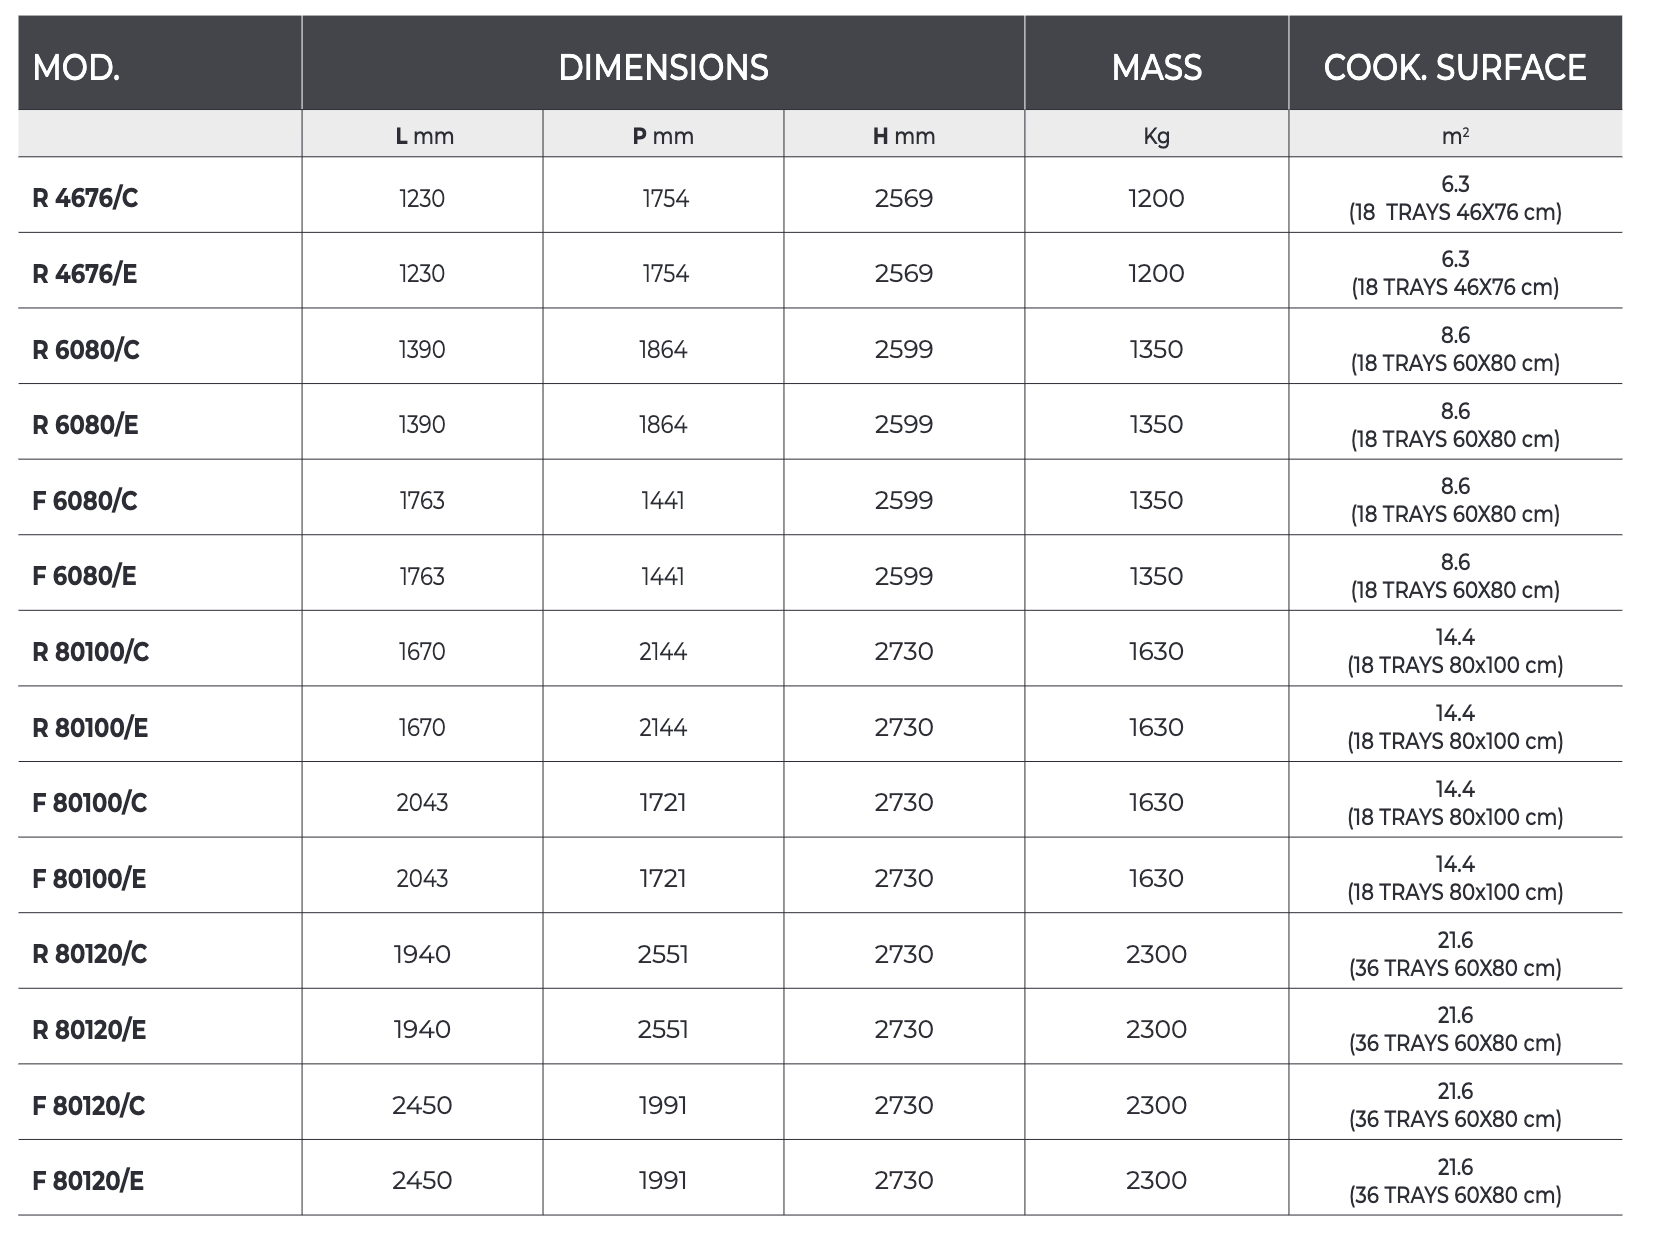Click L value 2450 for F 80120/C
Image resolution: width=1662 pixels, height=1234 pixels.
tap(422, 1105)
